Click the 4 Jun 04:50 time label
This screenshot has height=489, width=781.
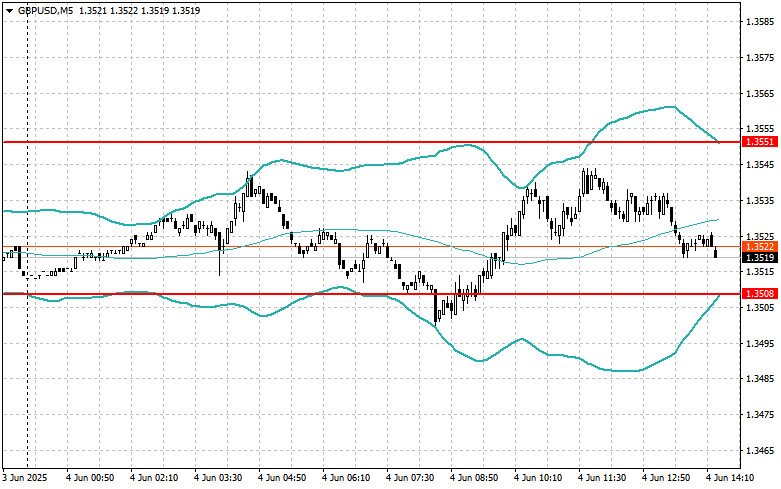pos(282,478)
